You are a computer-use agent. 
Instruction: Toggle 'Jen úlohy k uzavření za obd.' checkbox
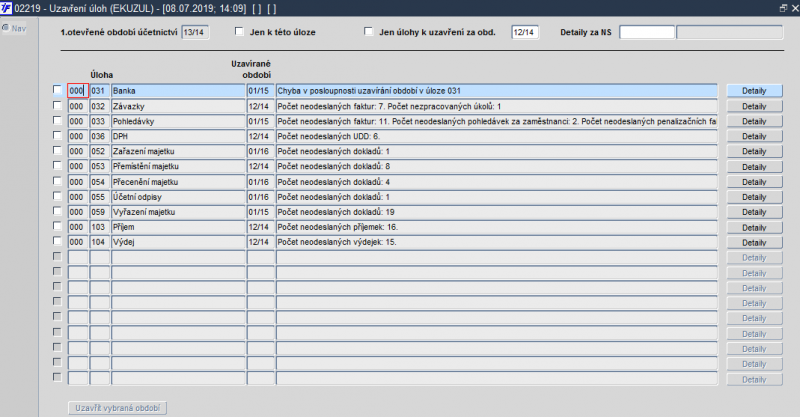[x=368, y=31]
